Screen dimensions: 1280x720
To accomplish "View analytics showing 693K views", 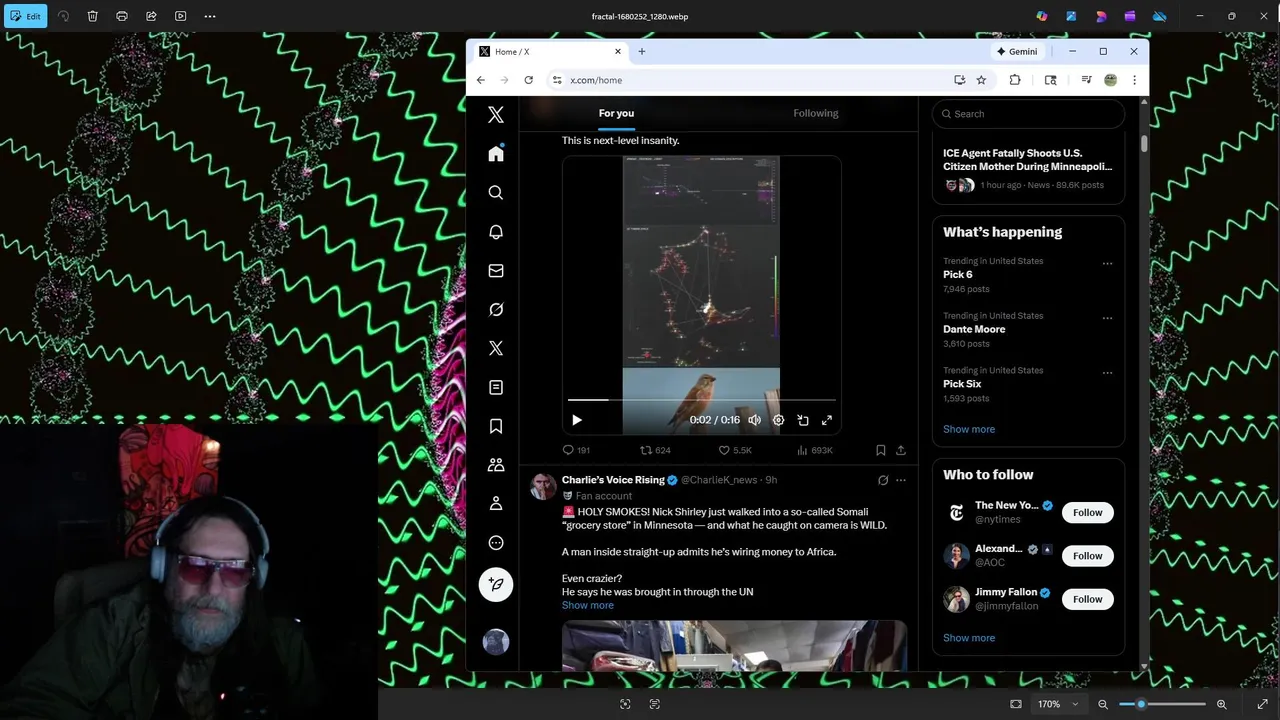I will pos(815,451).
